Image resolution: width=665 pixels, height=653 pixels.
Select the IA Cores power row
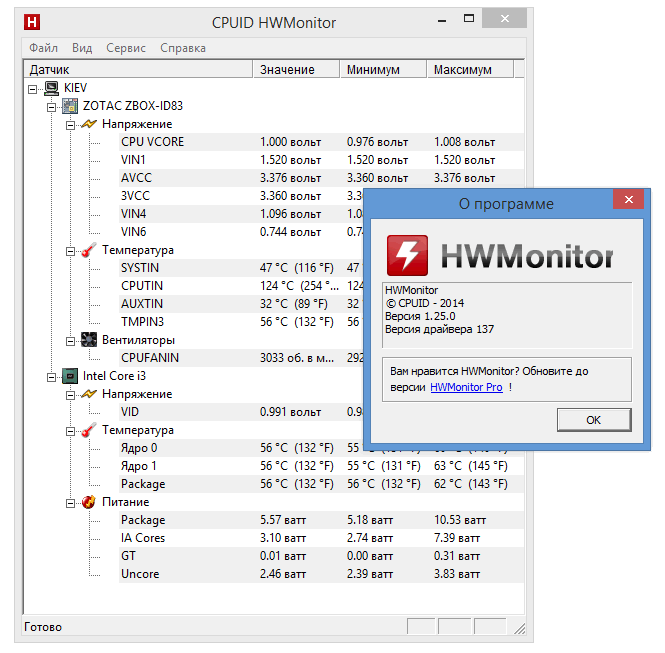[x=321, y=538]
